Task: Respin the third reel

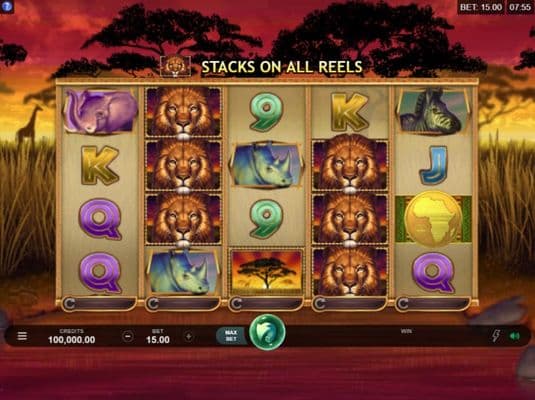Action: [266, 304]
